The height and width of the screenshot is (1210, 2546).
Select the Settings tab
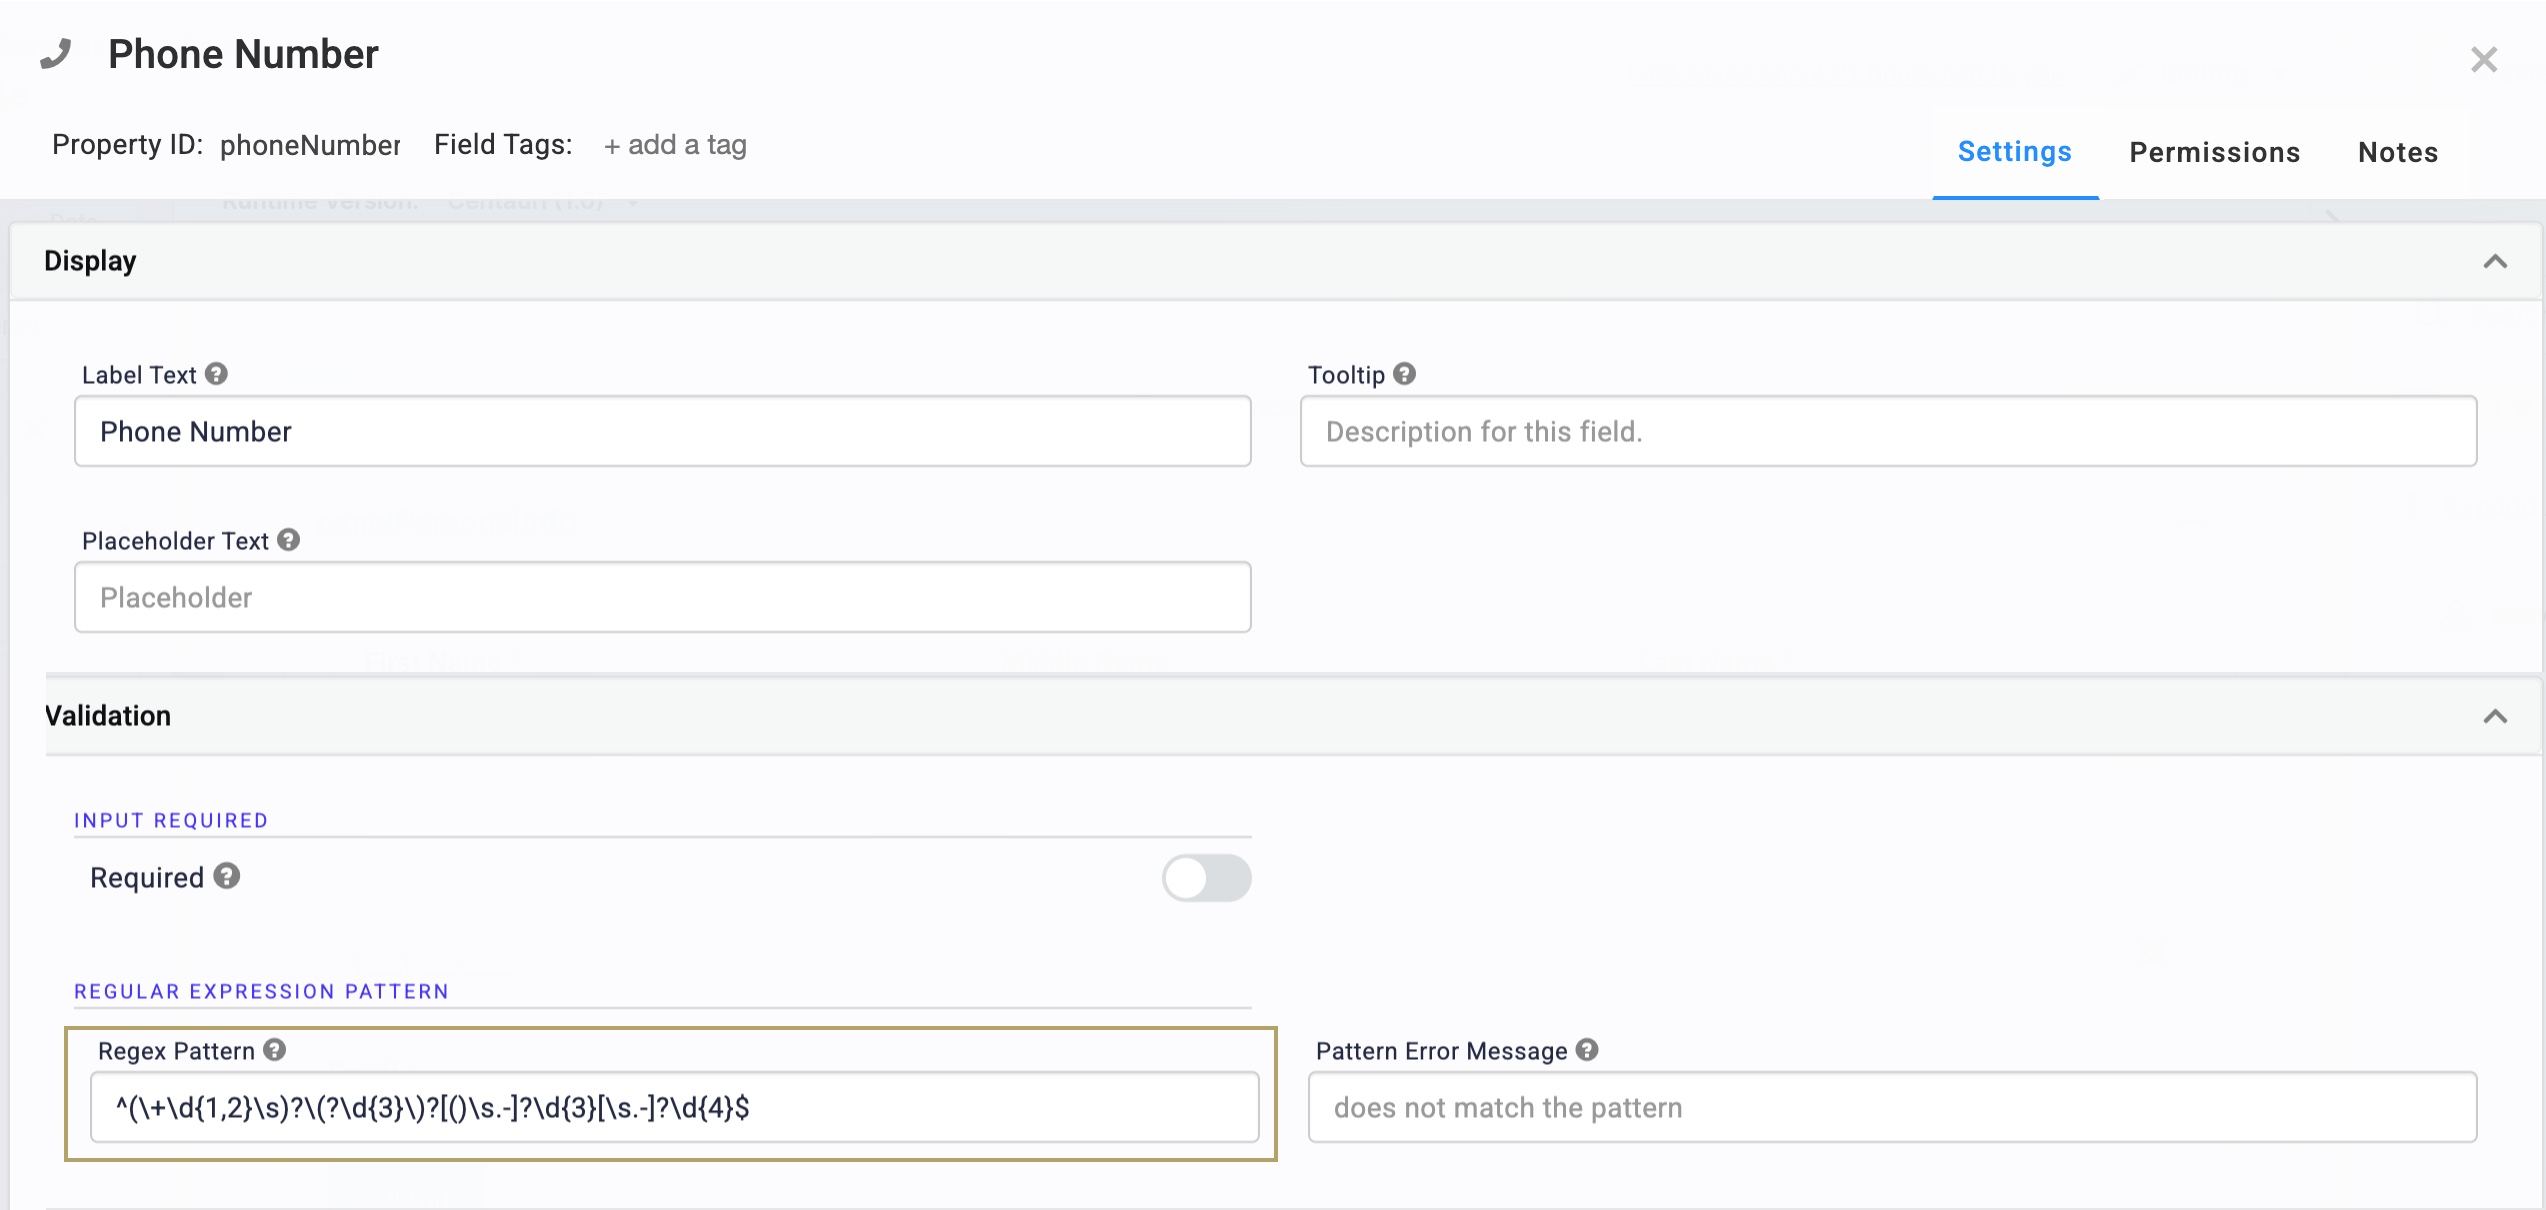point(2014,152)
